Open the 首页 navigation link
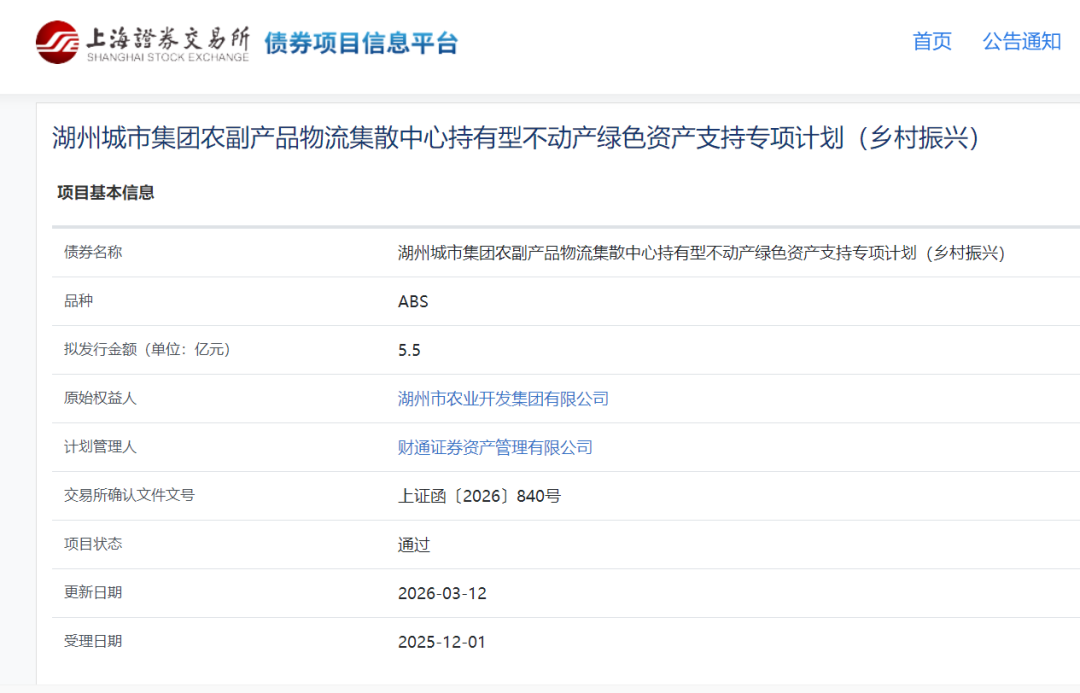 click(x=932, y=41)
